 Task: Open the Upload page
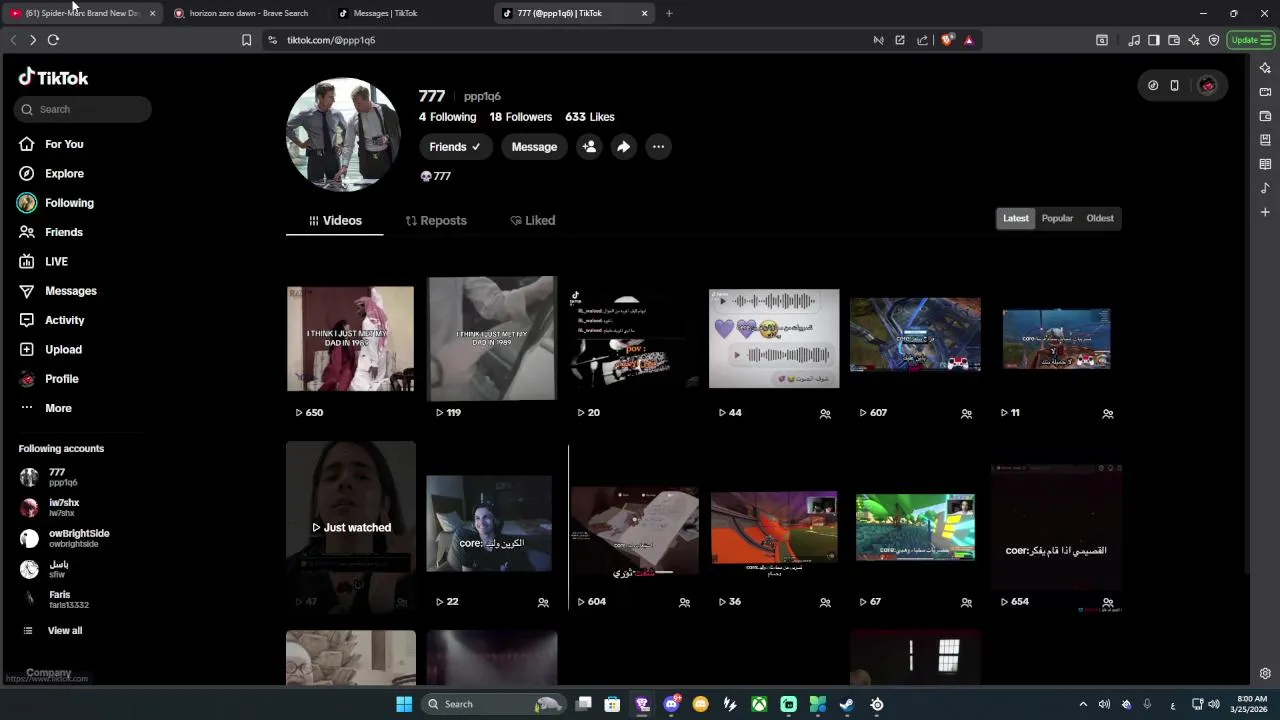point(63,349)
